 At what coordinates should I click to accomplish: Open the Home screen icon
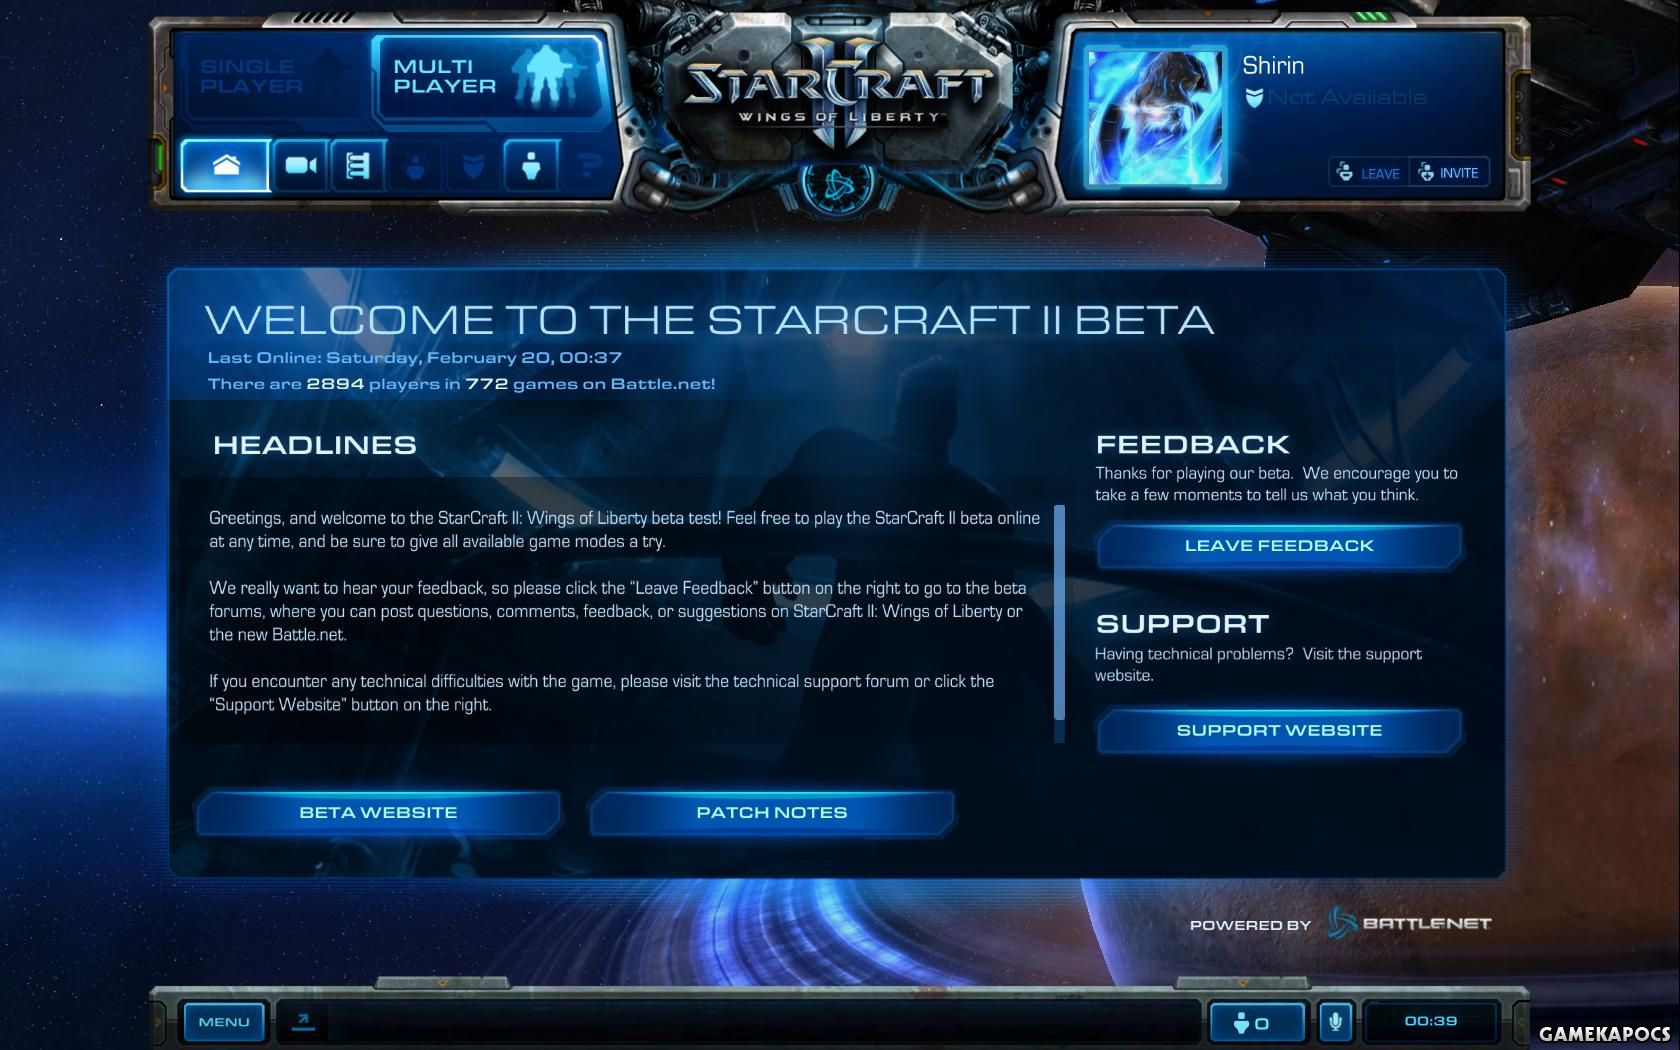tap(226, 165)
